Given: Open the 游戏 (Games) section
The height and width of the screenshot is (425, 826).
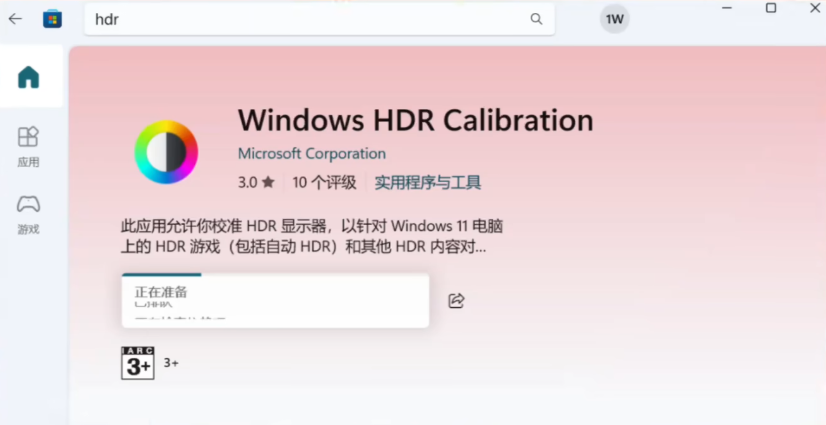Looking at the screenshot, I should point(29,213).
